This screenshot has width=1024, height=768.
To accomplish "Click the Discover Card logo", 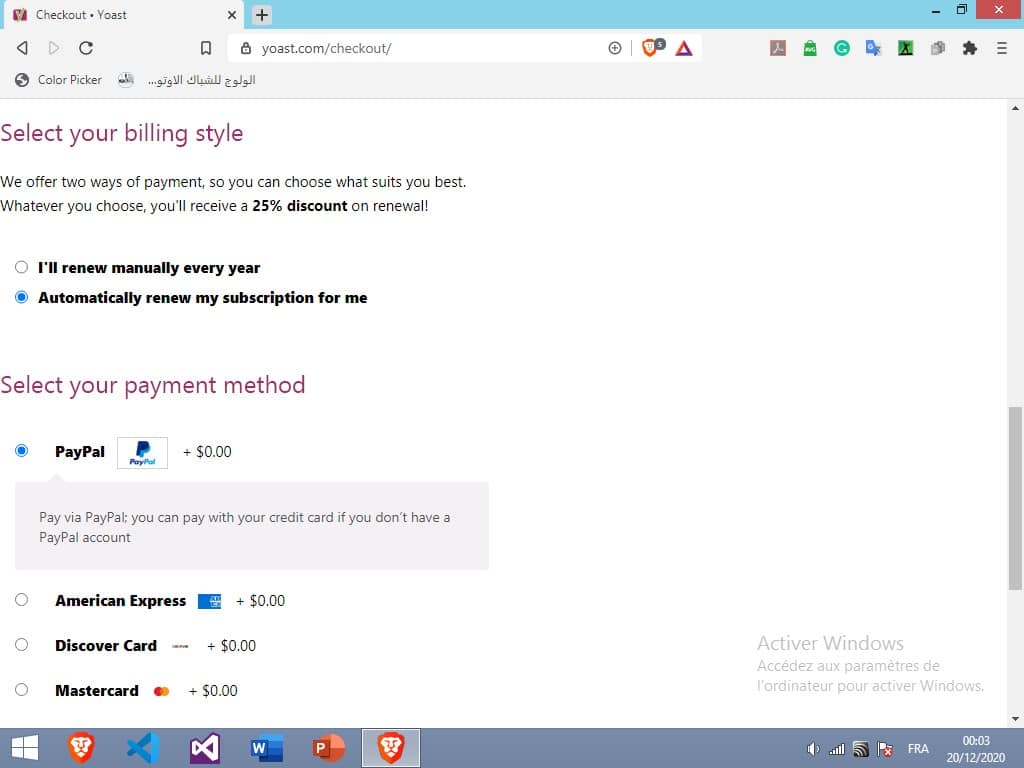I will click(180, 646).
